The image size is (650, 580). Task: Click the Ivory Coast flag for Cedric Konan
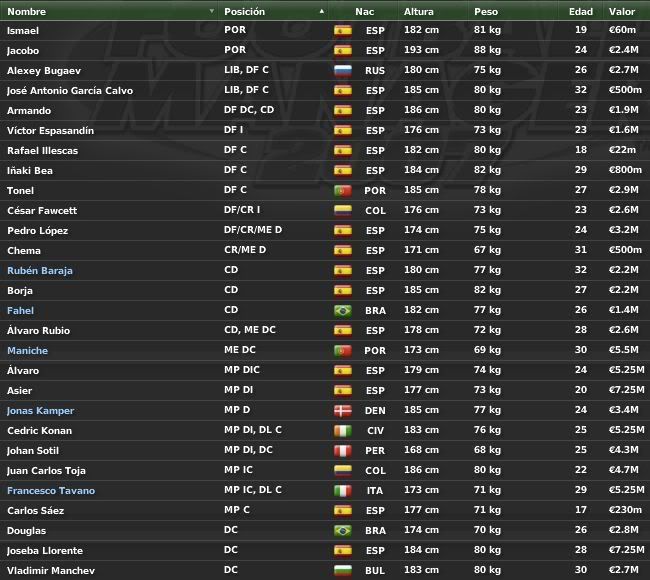pos(343,430)
